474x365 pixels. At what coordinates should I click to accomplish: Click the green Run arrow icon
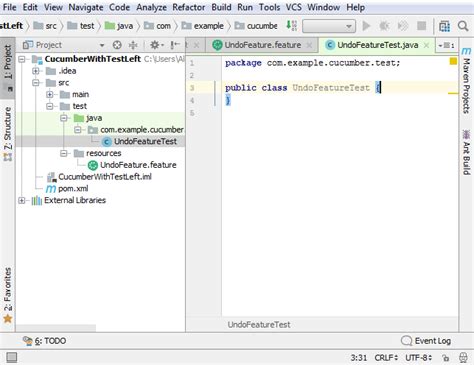(x=366, y=26)
